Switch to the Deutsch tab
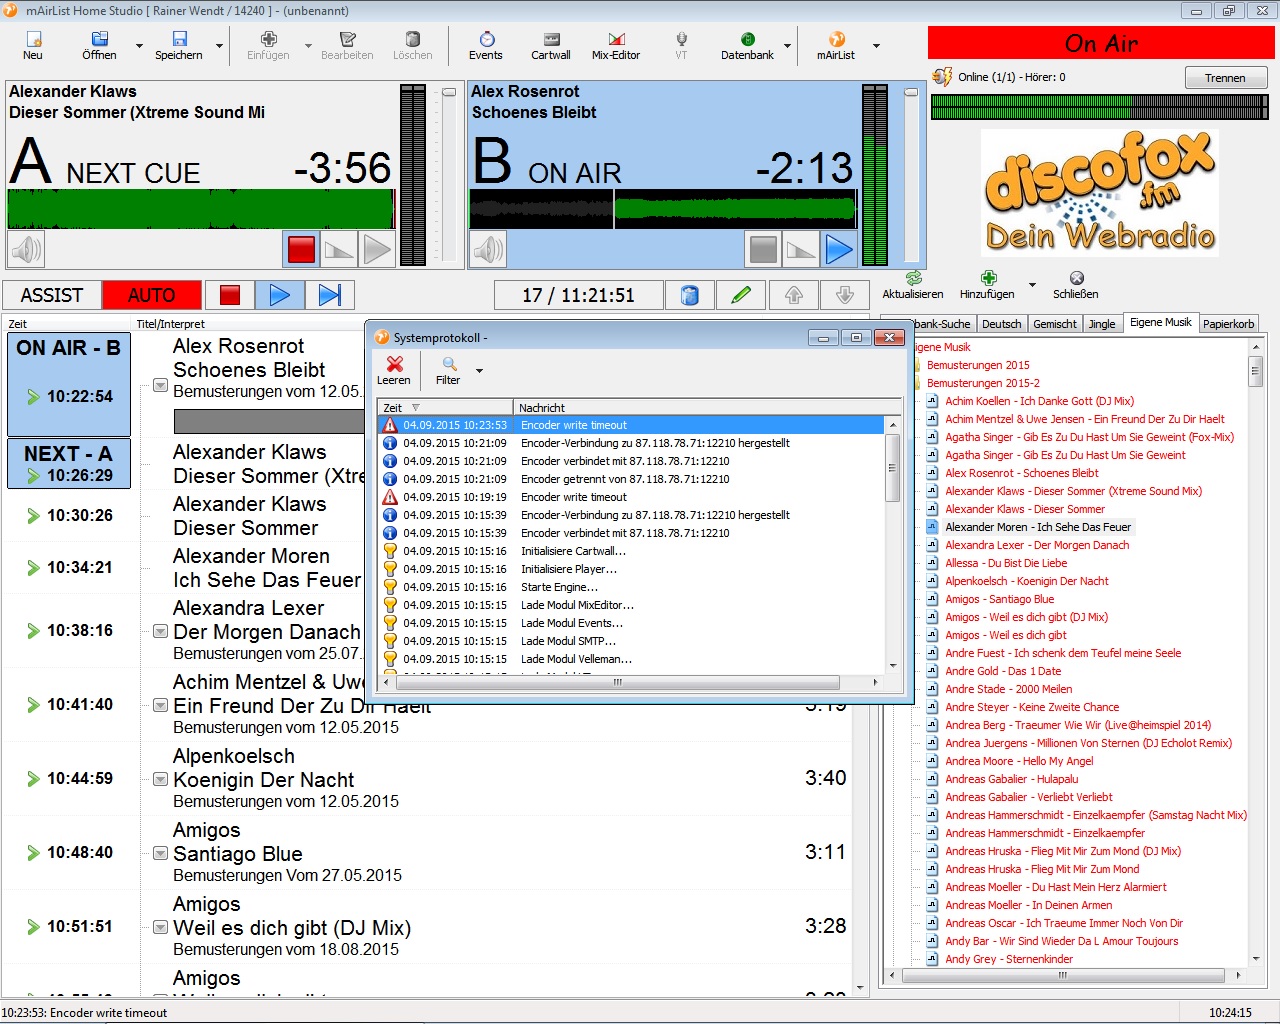The height and width of the screenshot is (1024, 1280). tap(1001, 324)
